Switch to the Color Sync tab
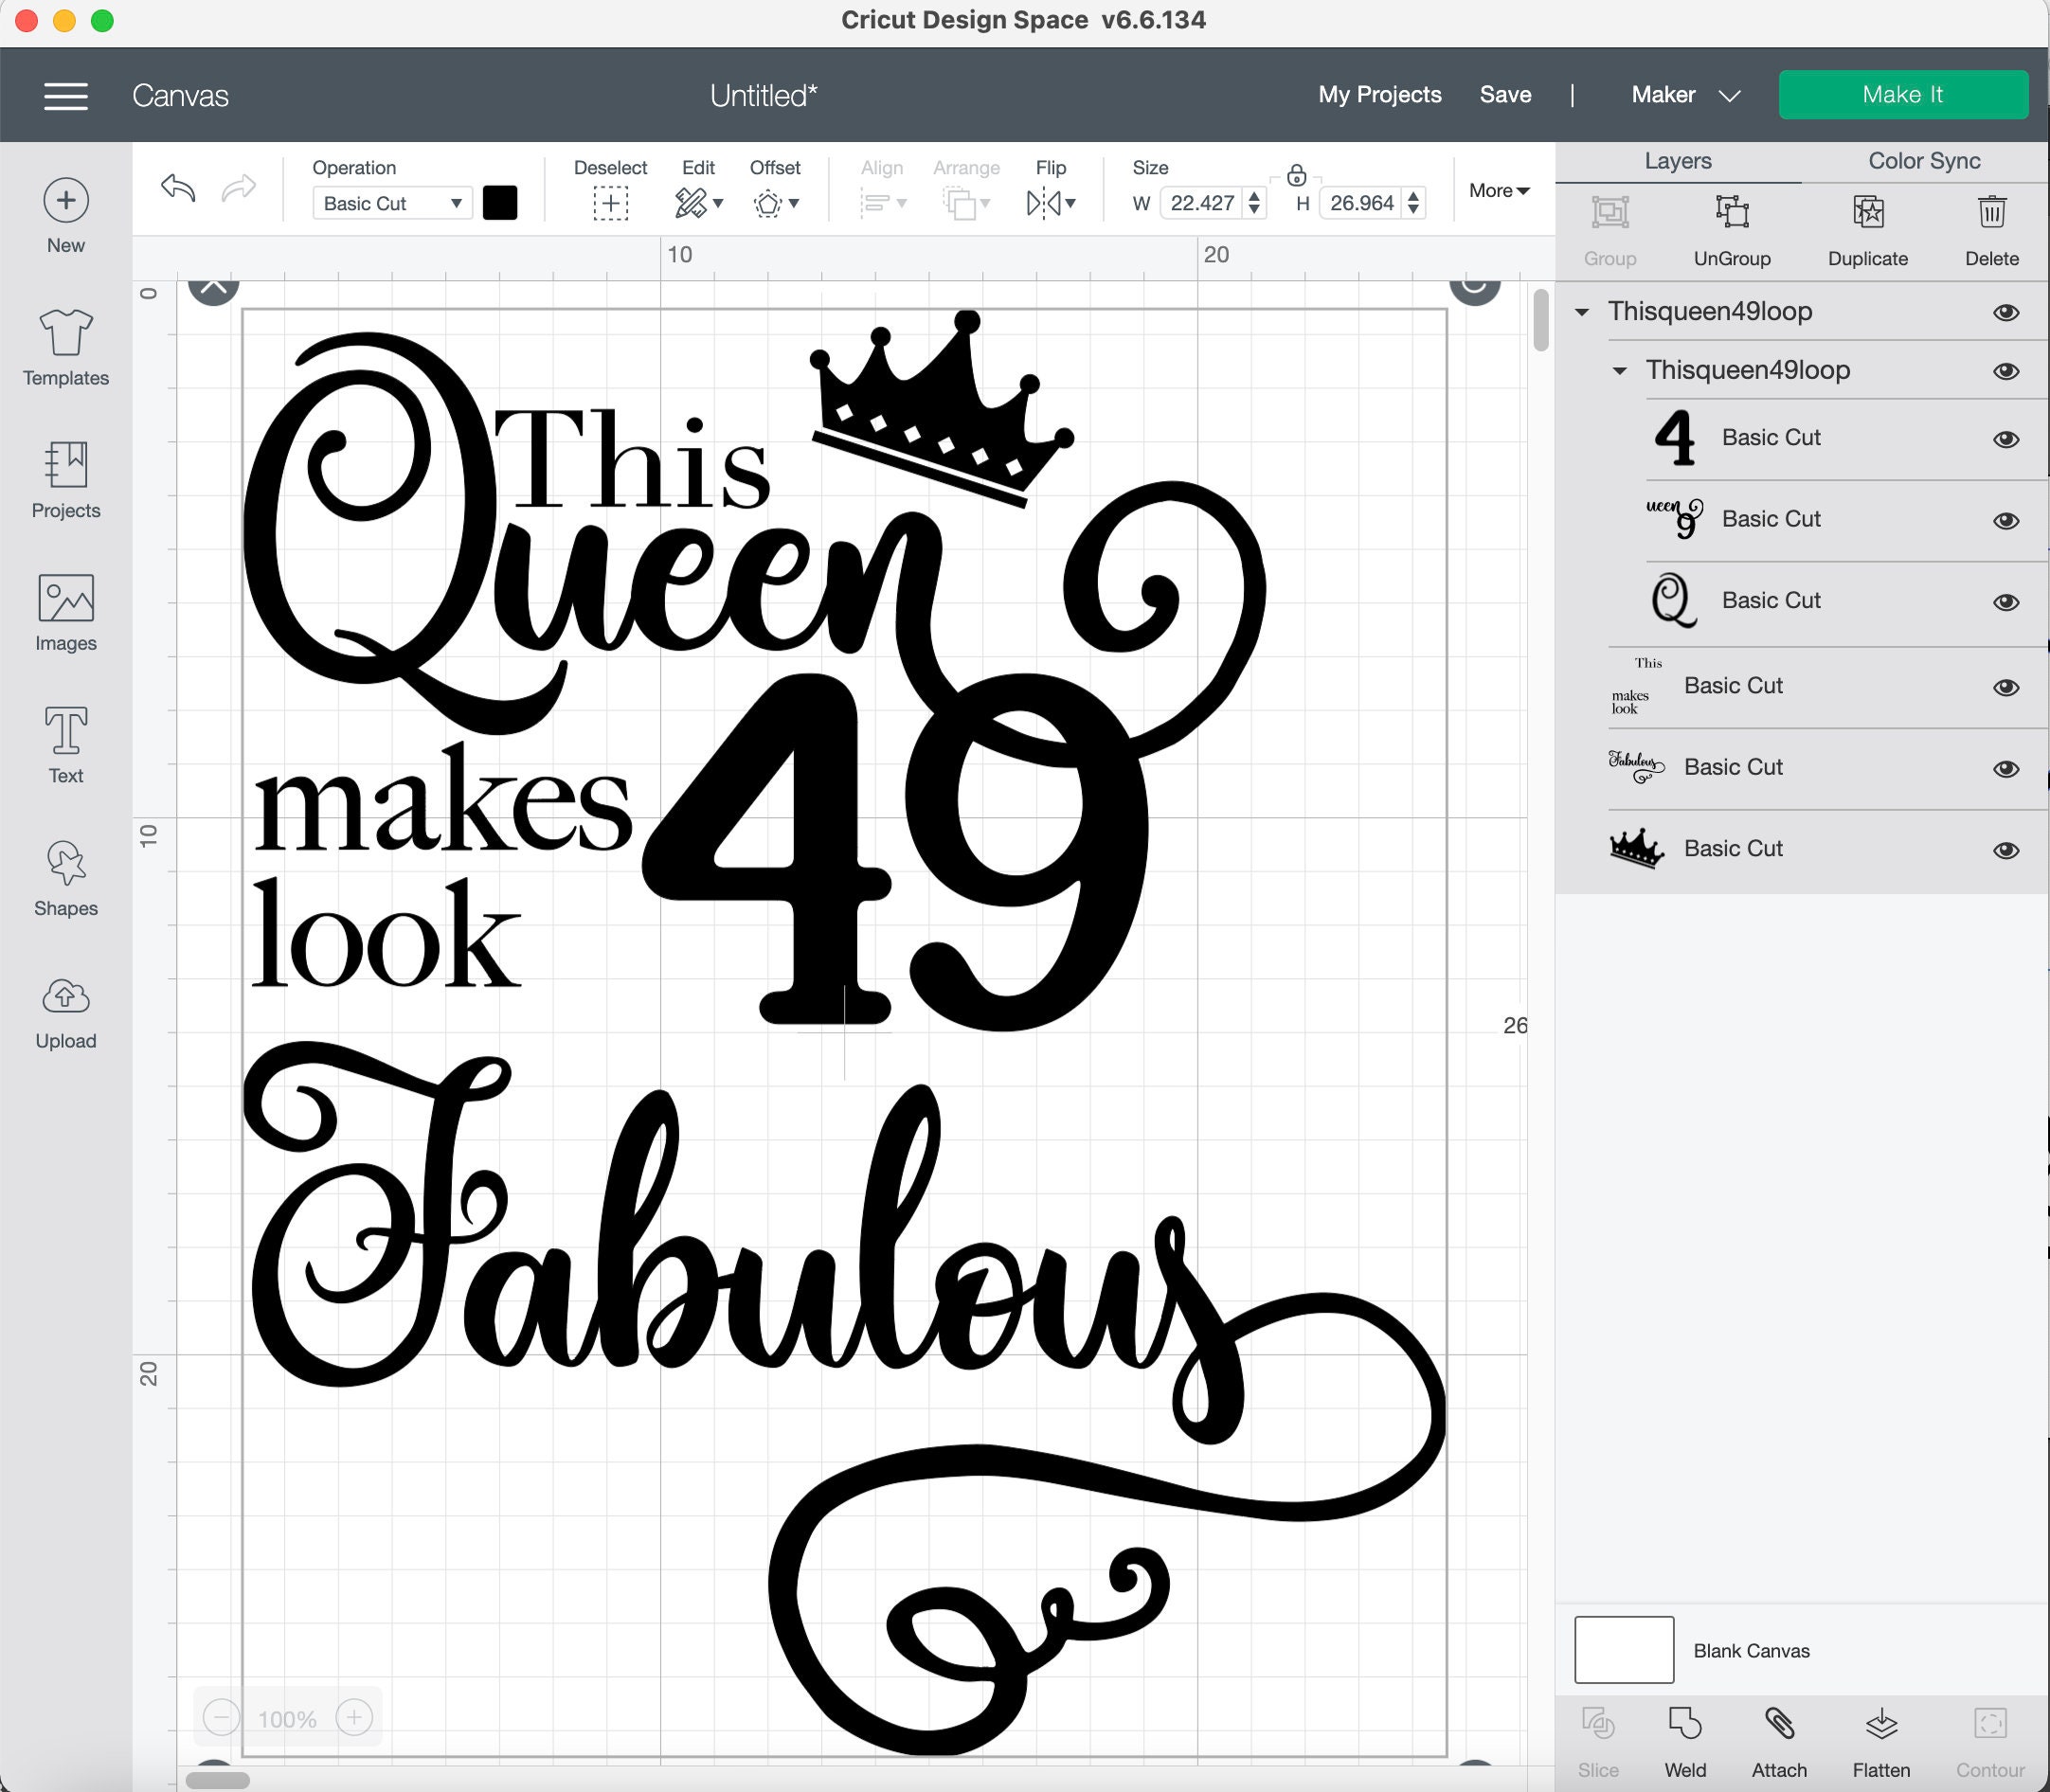Screen dimensions: 2050x1792 (1922, 160)
